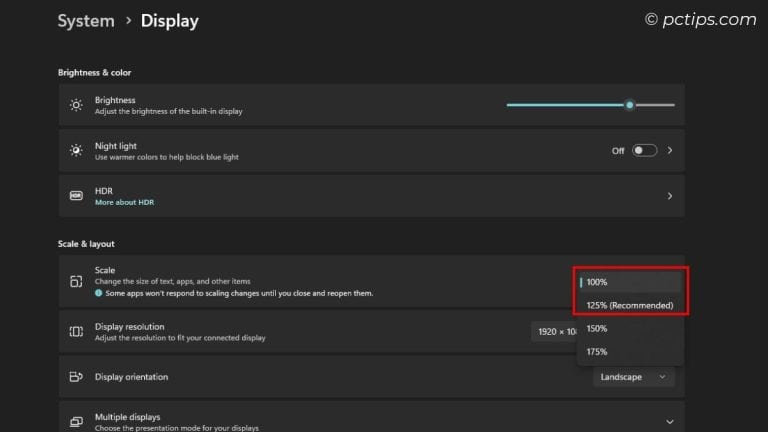Open HDR settings chevron
The image size is (768, 432).
(x=670, y=196)
